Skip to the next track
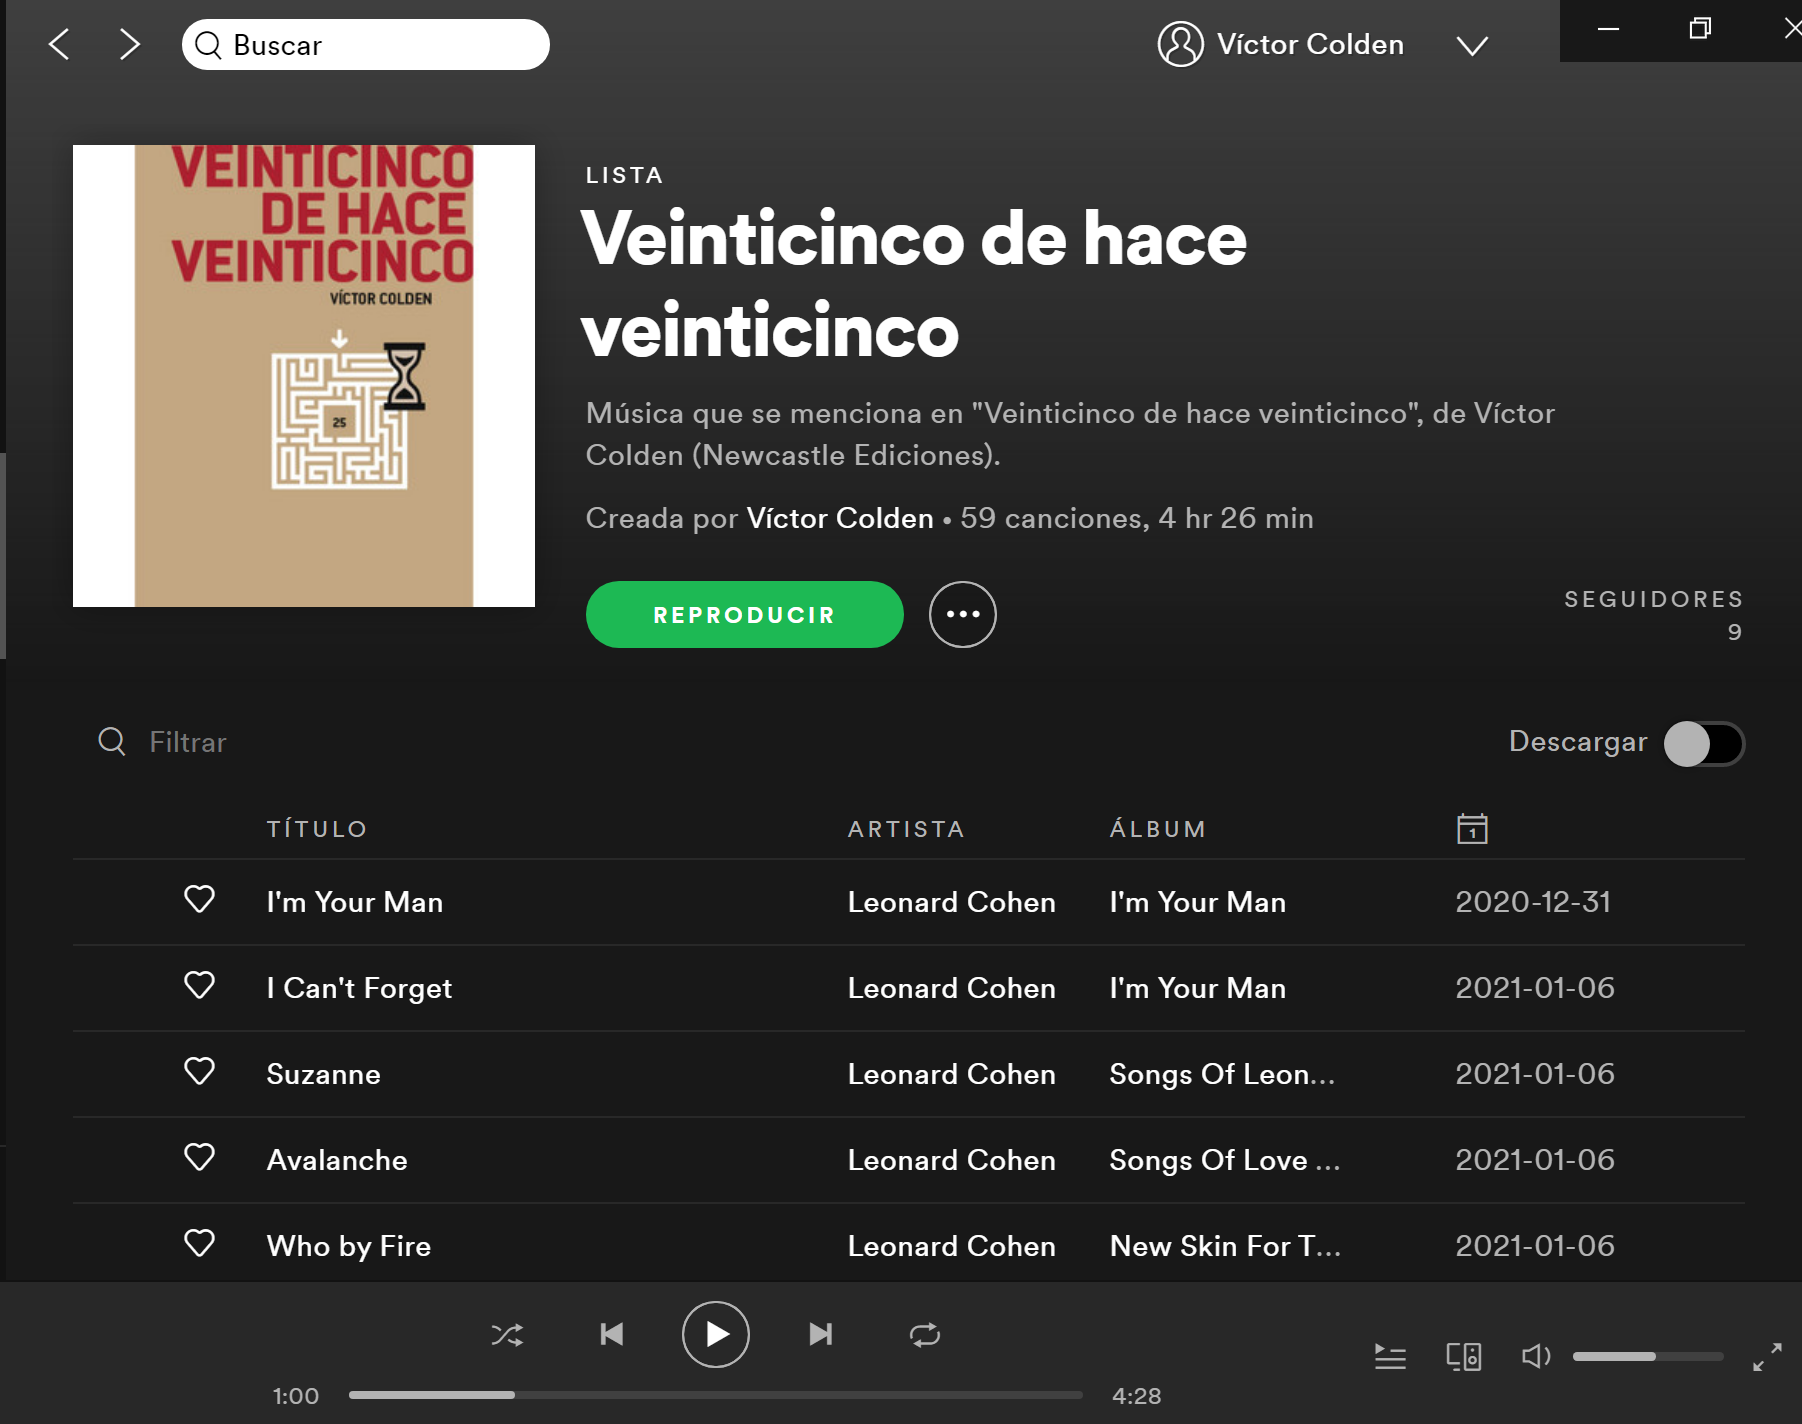Image resolution: width=1802 pixels, height=1424 pixels. [820, 1335]
